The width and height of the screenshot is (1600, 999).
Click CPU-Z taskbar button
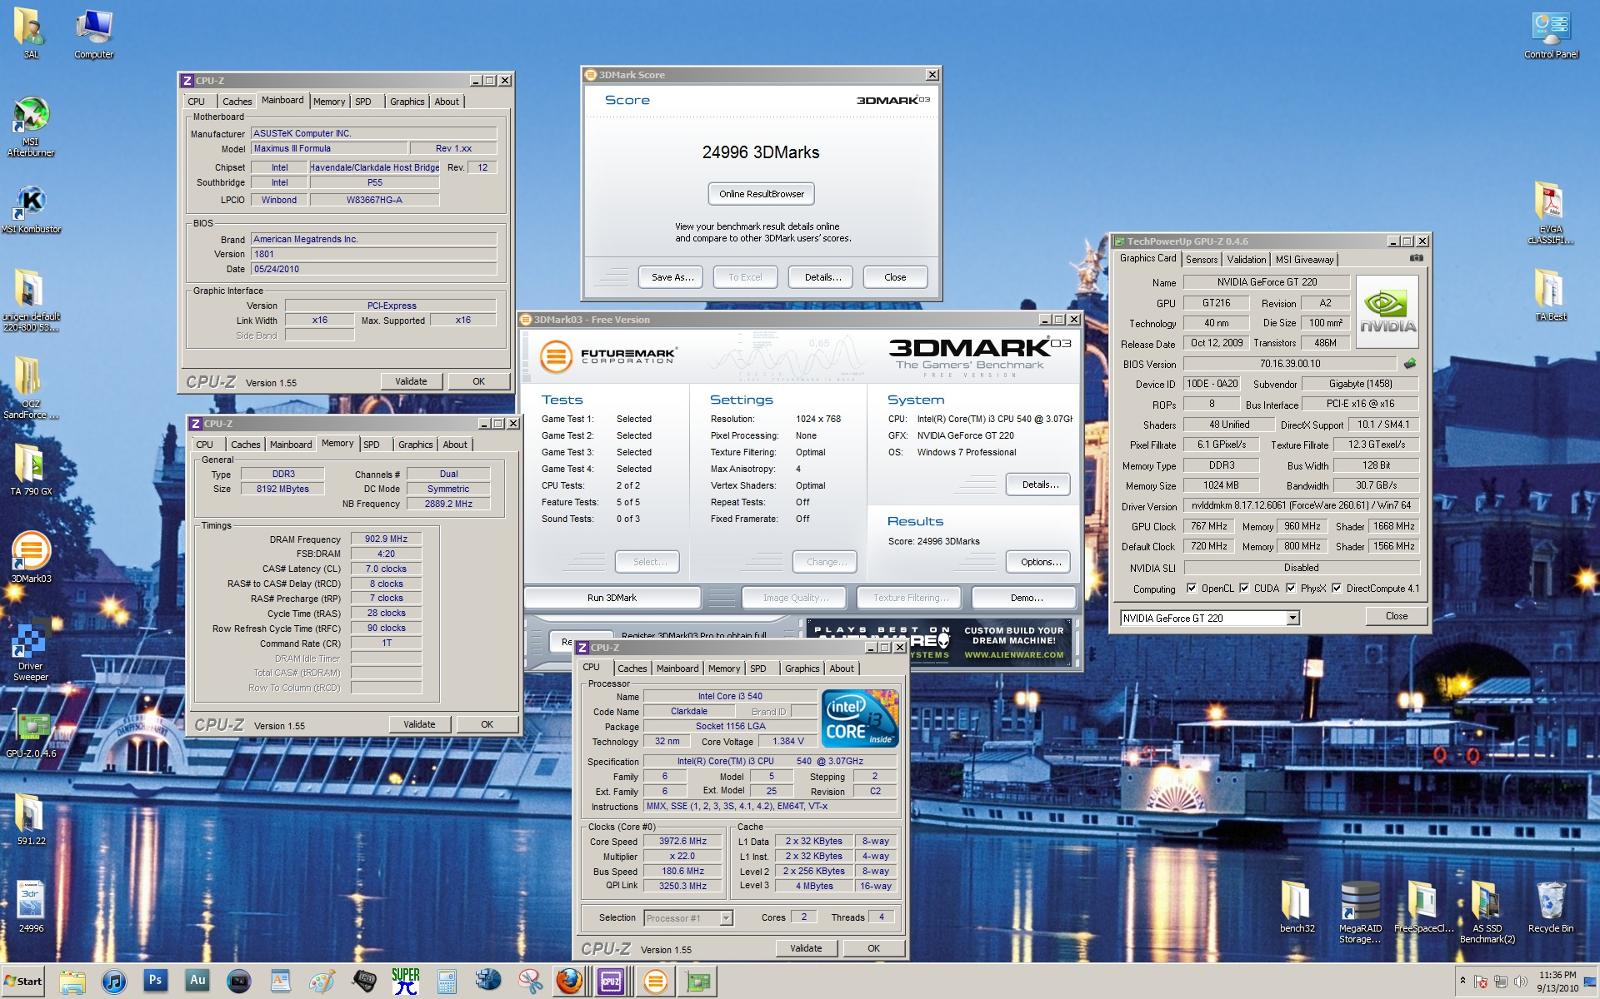[611, 981]
